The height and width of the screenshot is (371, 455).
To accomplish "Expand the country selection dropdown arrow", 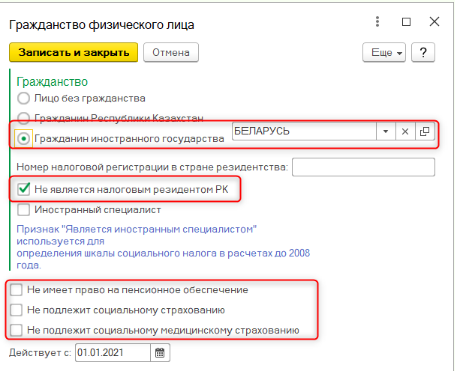I will [x=386, y=132].
